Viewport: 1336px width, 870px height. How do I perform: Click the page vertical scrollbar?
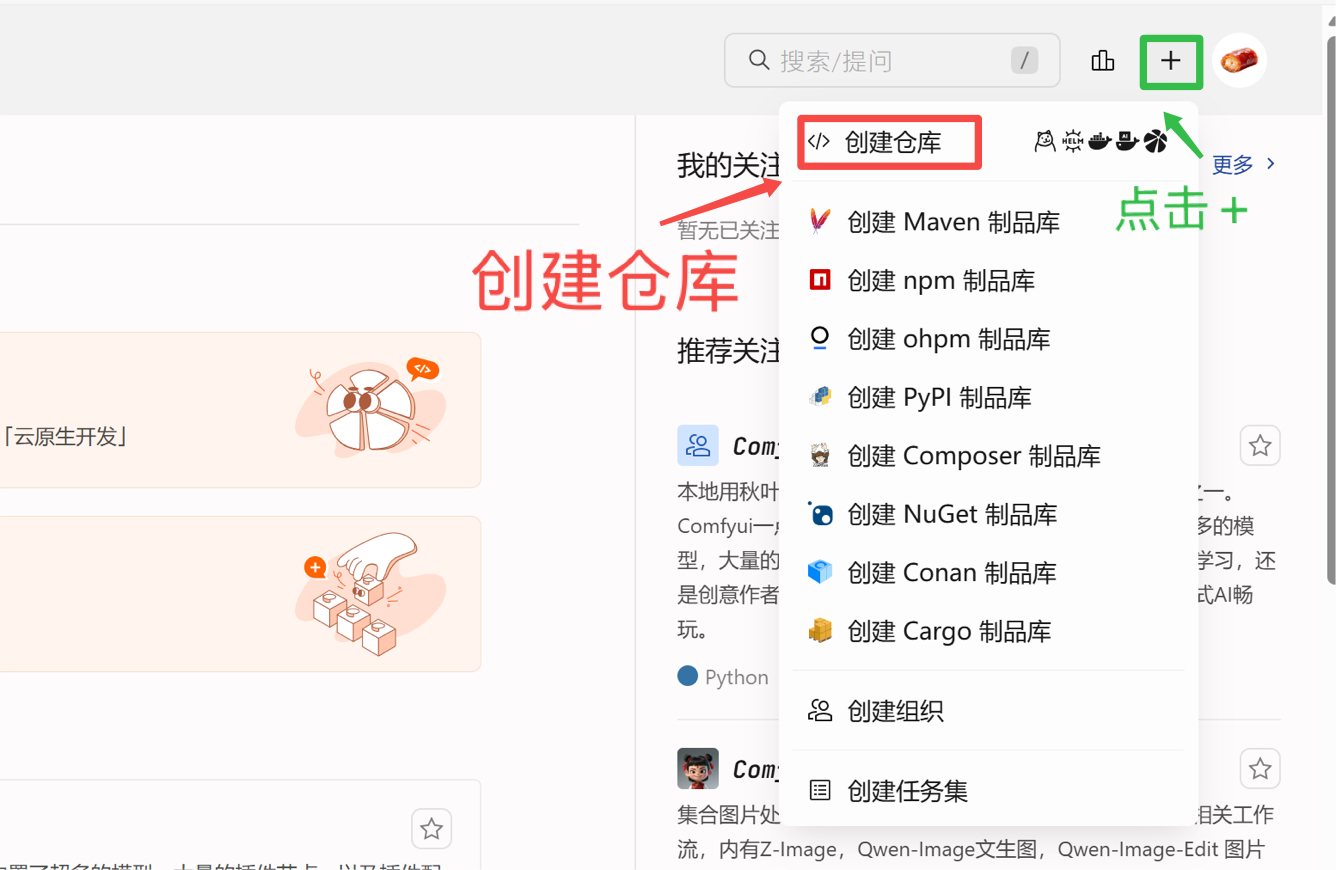pos(1330,300)
